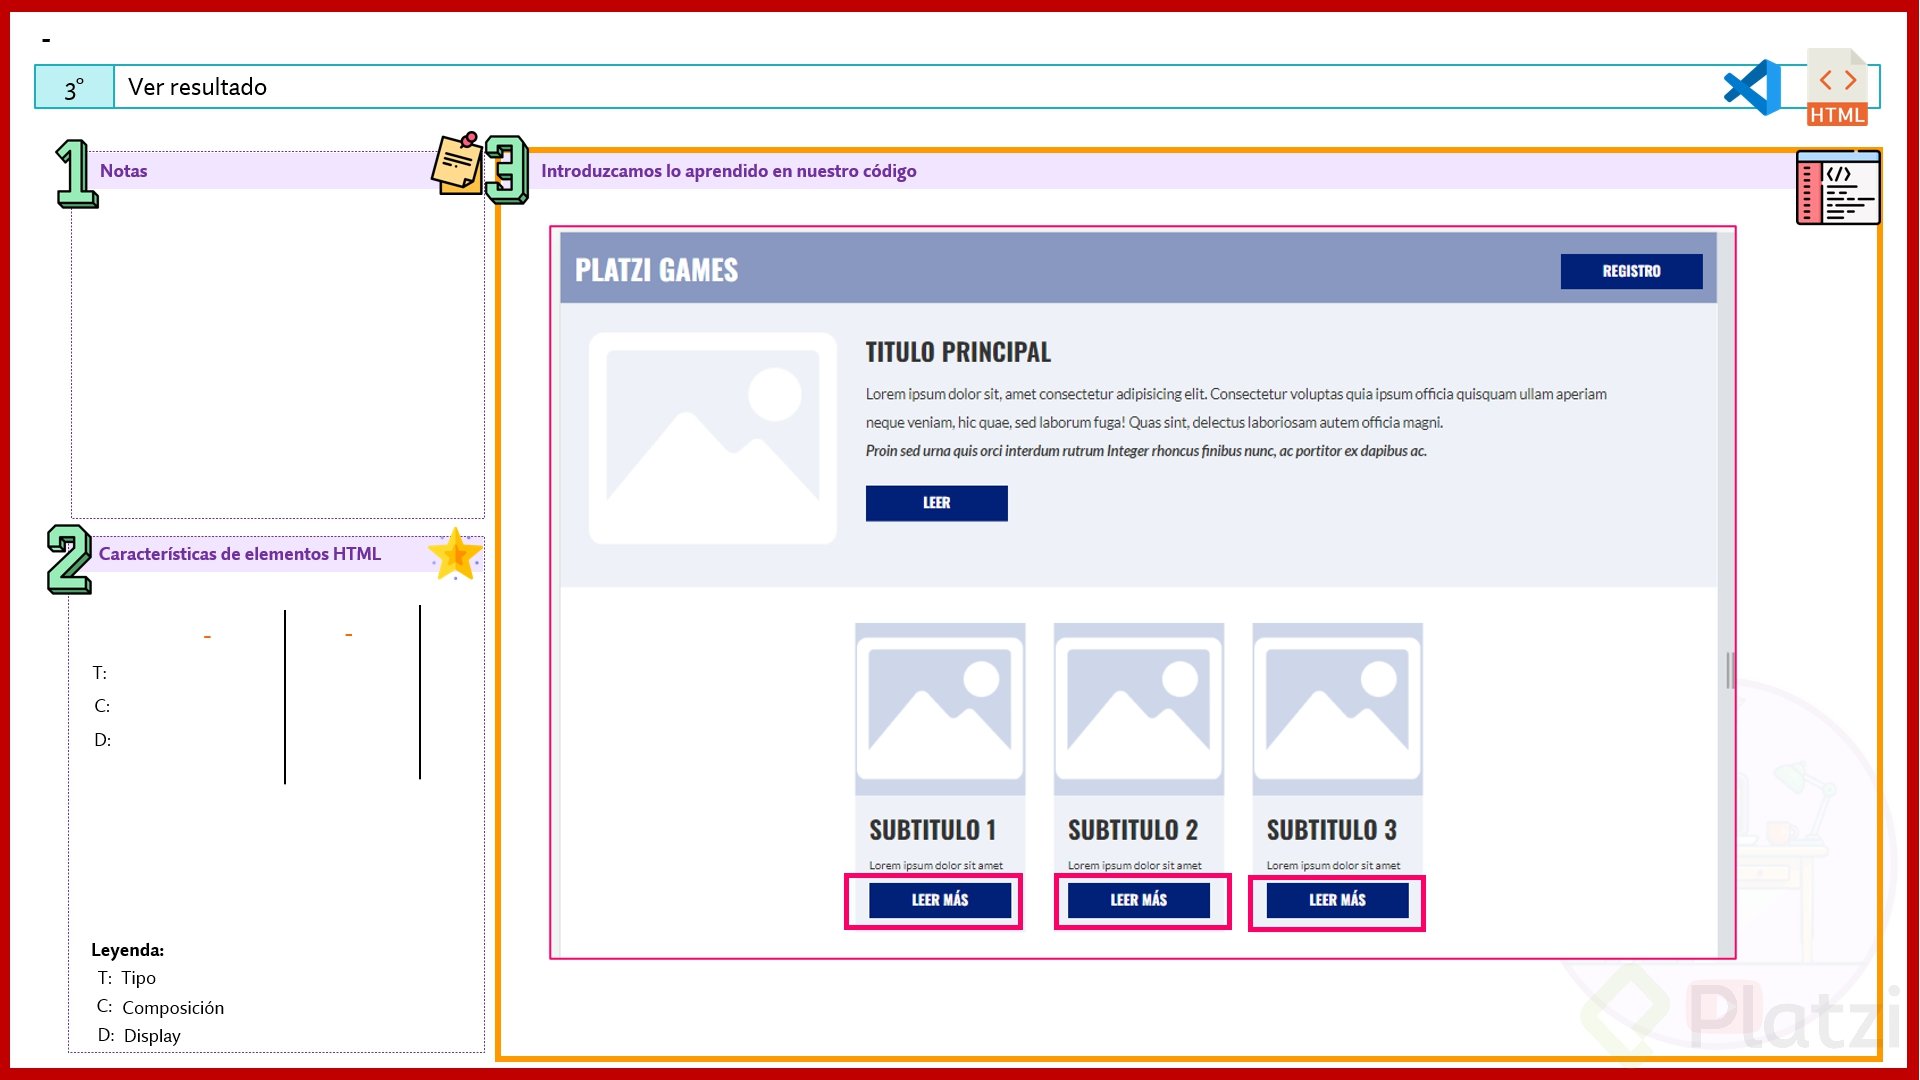The height and width of the screenshot is (1080, 1920).
Task: Click the Visual Studio Code logo icon
Action: [x=1753, y=87]
